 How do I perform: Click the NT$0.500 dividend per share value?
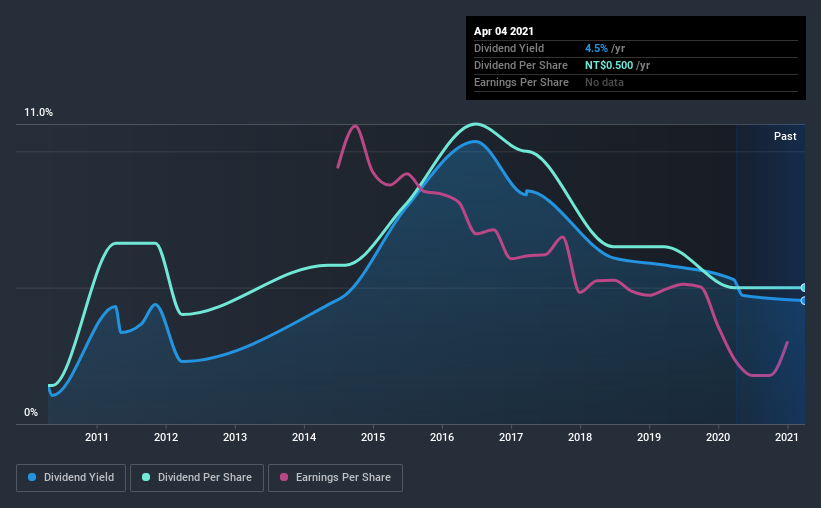[609, 65]
